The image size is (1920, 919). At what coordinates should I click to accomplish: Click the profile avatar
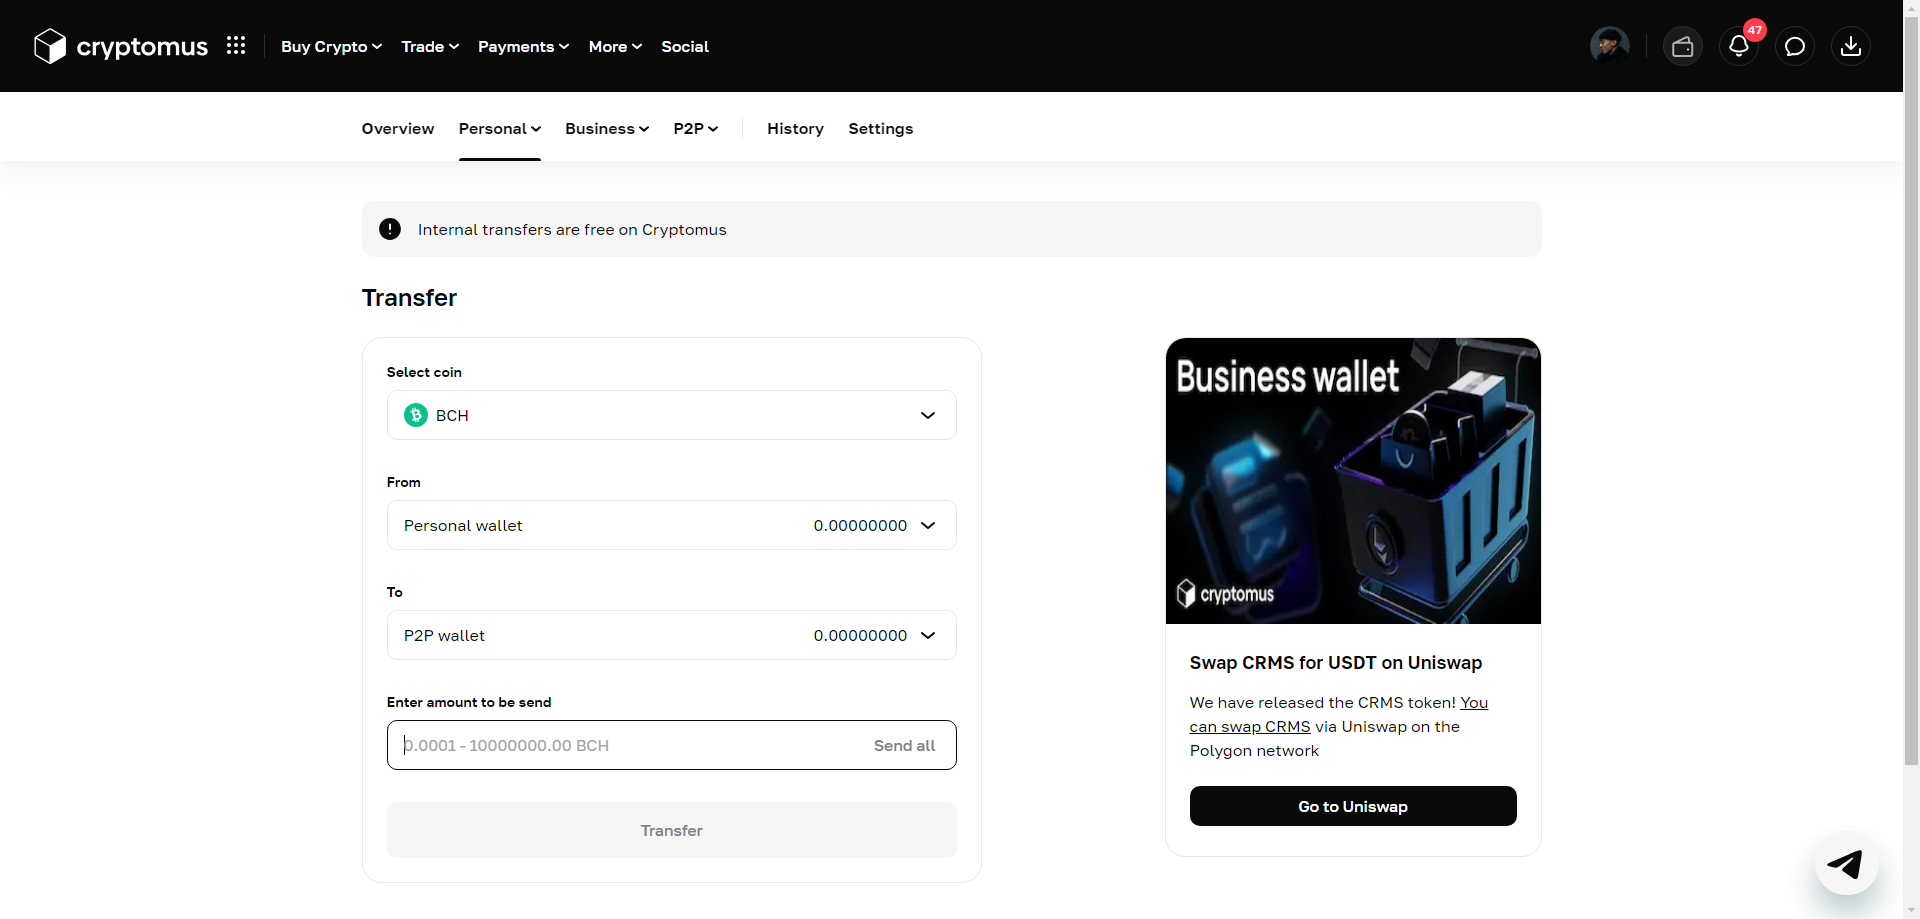click(x=1609, y=45)
